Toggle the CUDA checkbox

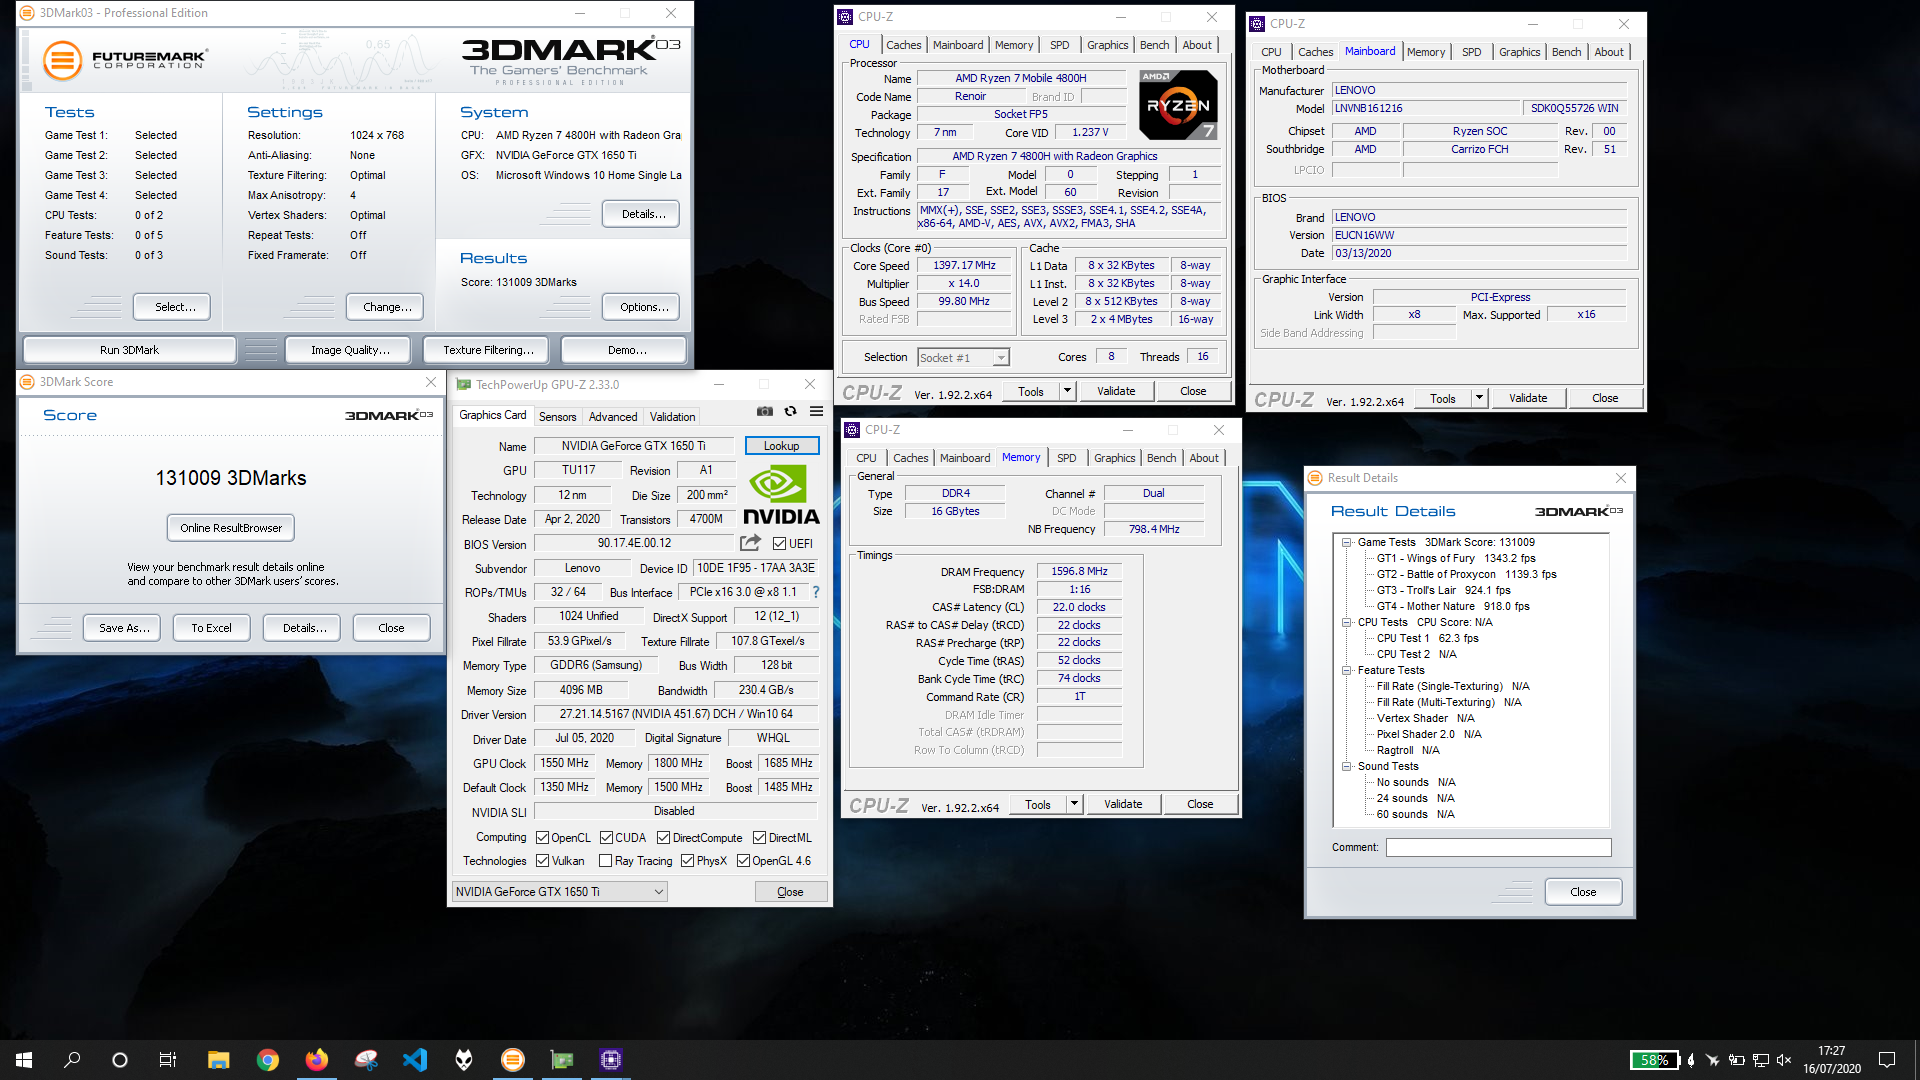pos(606,837)
